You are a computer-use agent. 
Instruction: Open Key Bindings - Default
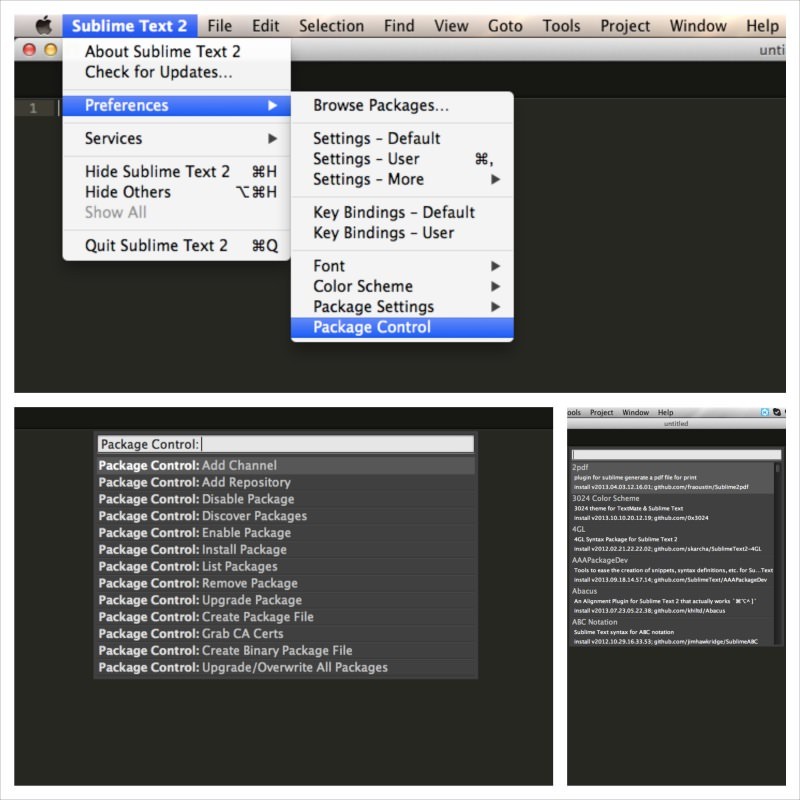point(402,212)
